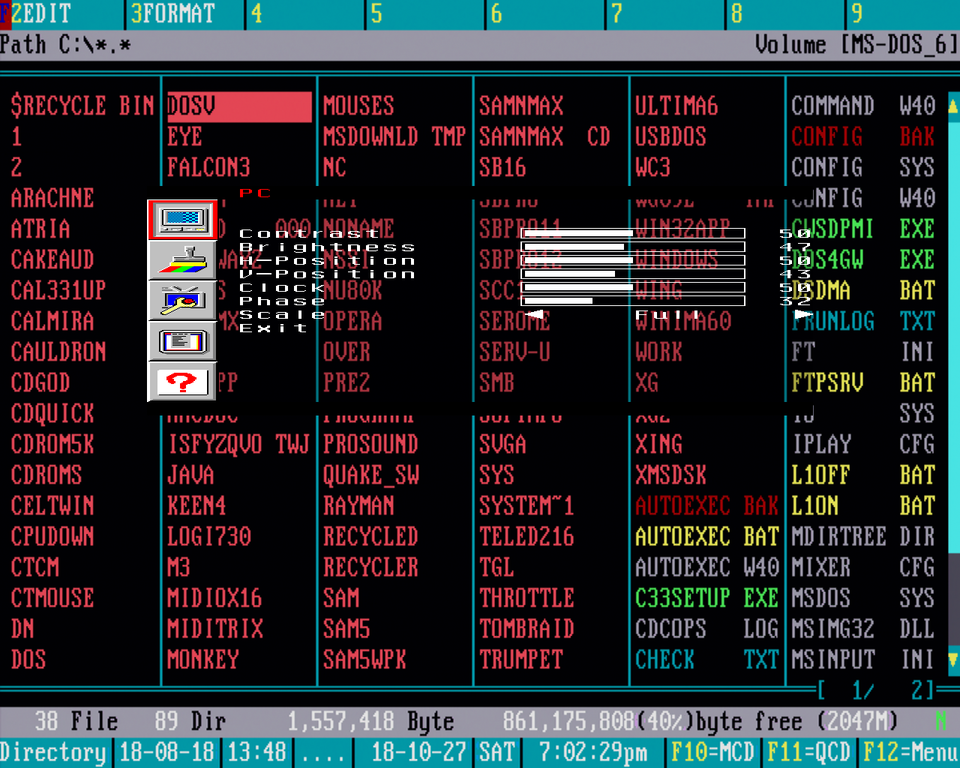The image size is (960, 768).
Task: Click the 18-10-27 date in status bar
Action: [x=419, y=752]
